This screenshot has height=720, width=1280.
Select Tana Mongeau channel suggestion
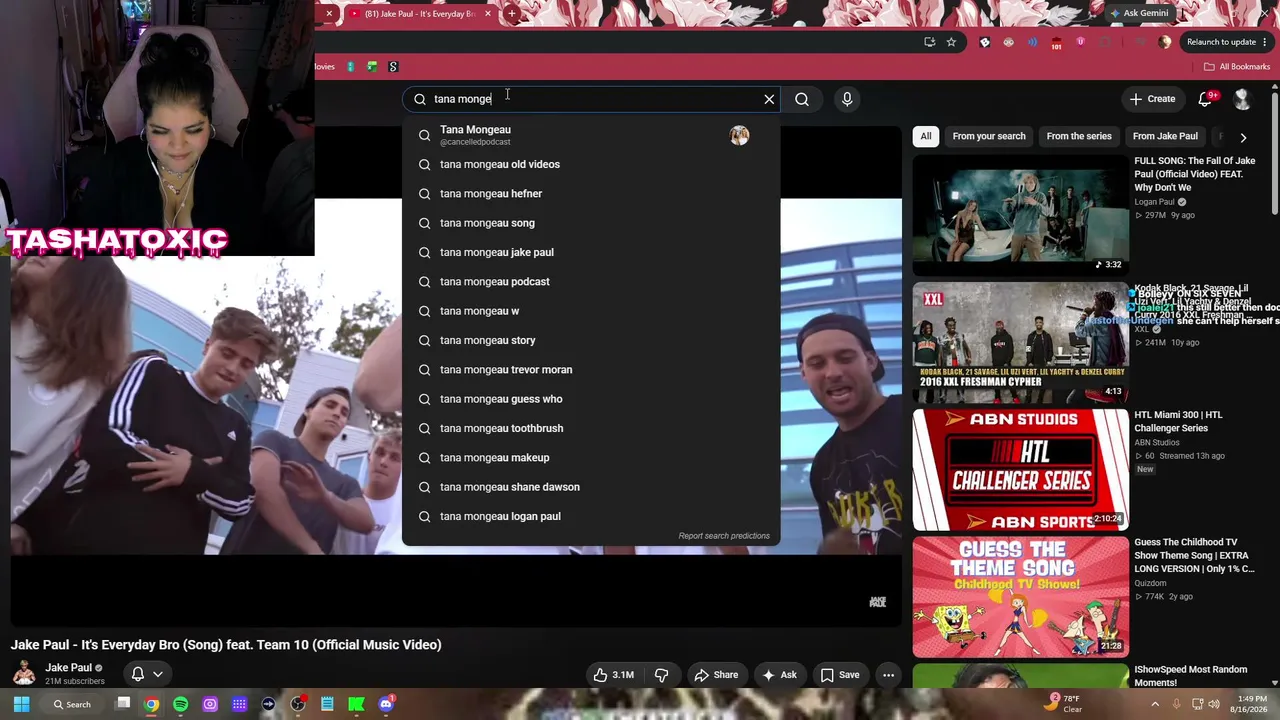click(x=591, y=135)
